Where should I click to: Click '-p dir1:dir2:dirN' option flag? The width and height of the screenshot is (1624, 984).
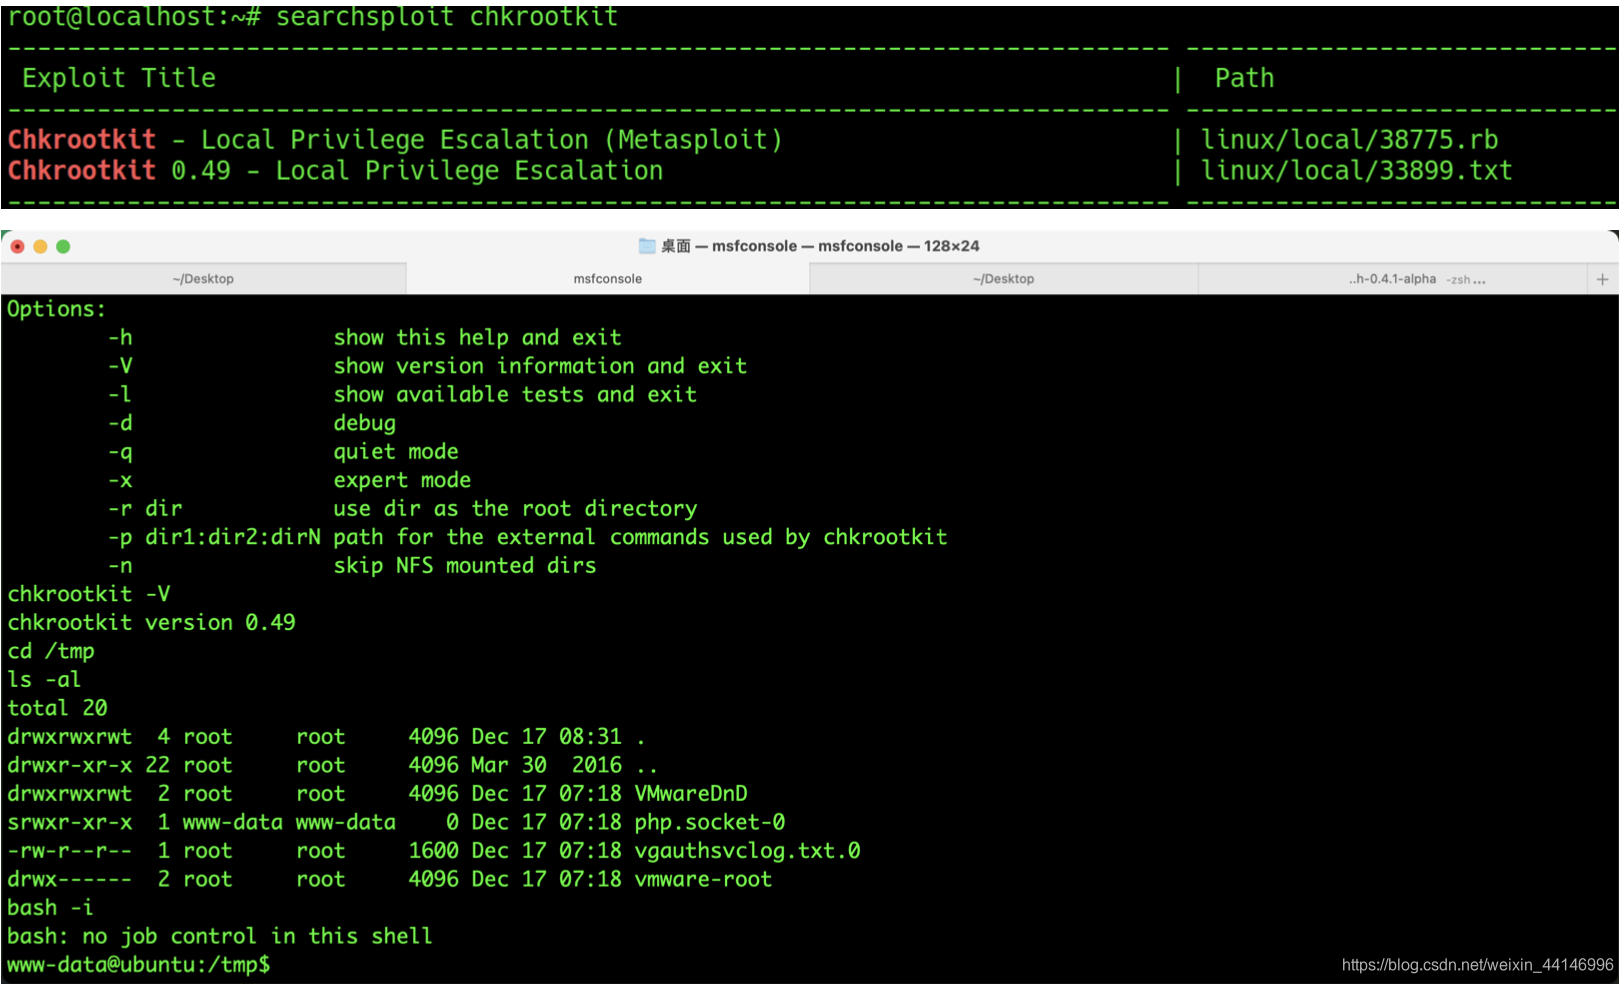214,537
